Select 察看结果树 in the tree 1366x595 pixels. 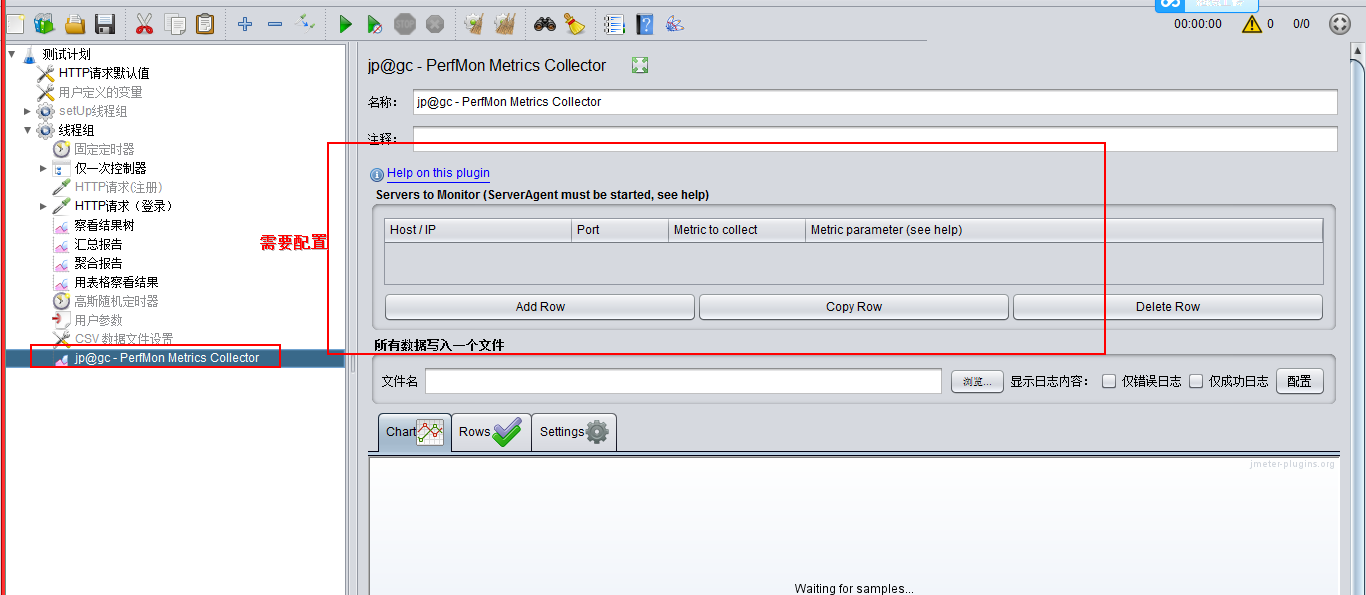(104, 225)
